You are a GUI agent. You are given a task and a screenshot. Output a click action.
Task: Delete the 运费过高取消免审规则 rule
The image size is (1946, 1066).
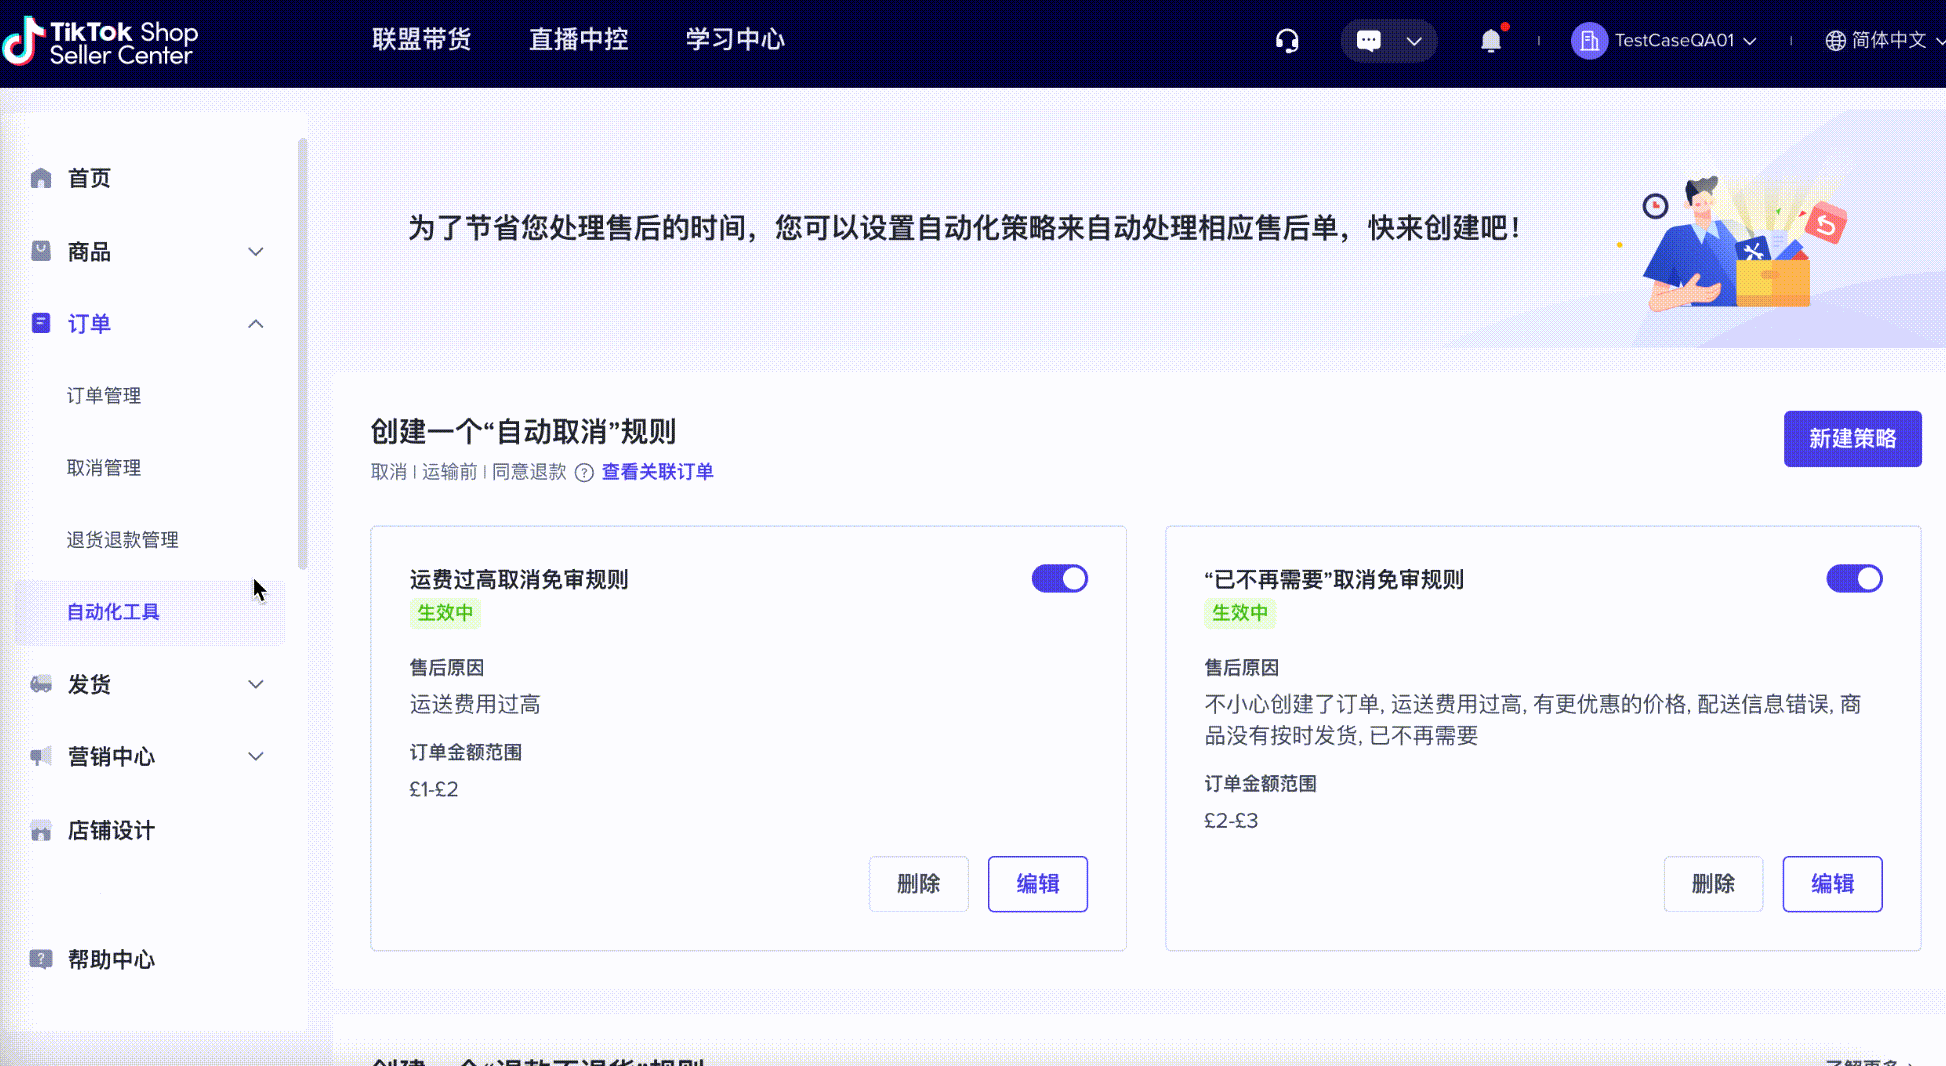[x=918, y=884]
